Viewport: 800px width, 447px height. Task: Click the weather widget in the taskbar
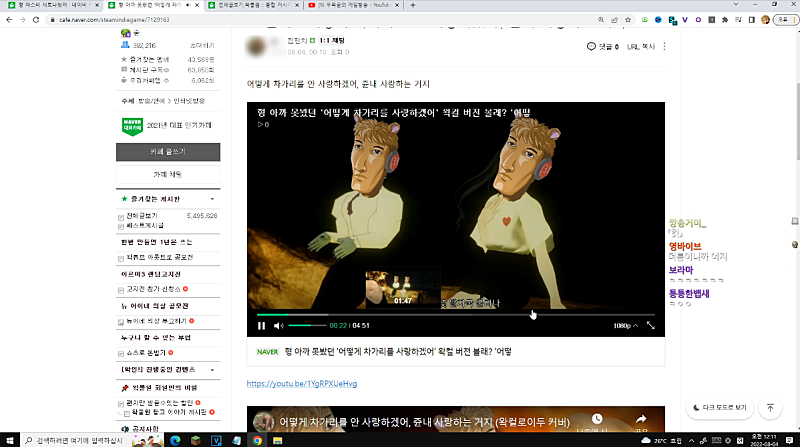[x=662, y=440]
